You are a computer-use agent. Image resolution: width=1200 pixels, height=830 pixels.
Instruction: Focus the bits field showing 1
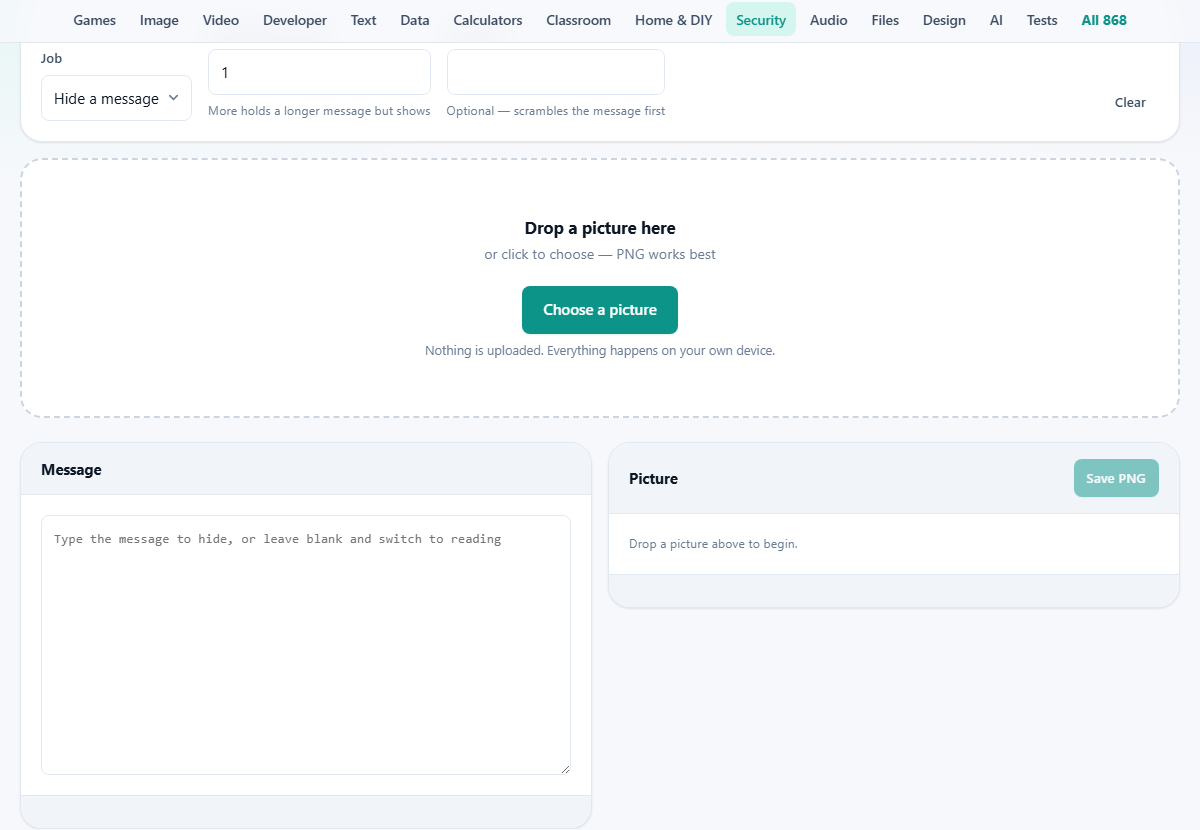click(x=319, y=72)
